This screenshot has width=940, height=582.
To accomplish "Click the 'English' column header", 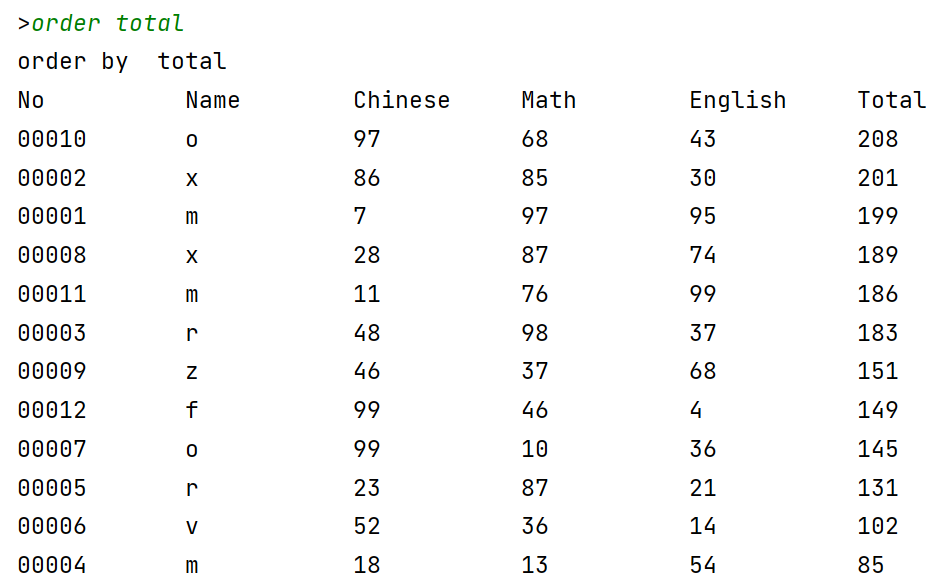I will 737,101.
